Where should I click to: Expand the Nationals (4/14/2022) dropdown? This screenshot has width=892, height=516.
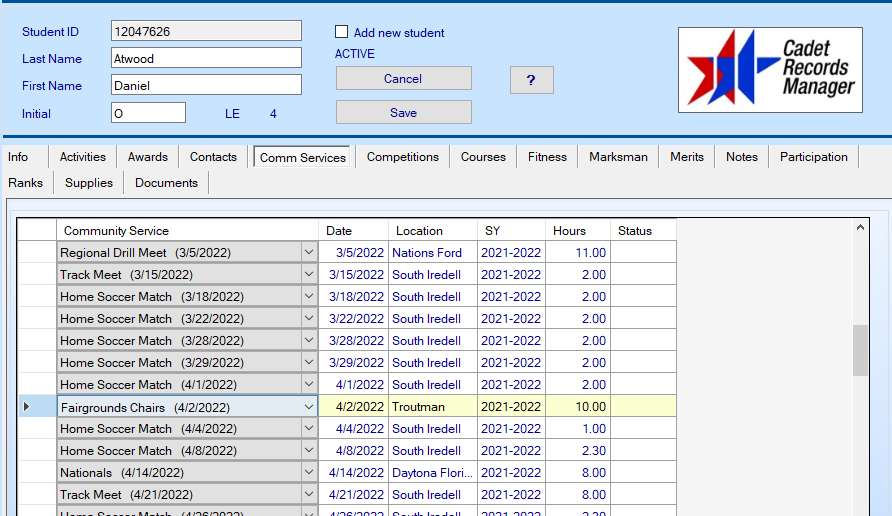(x=309, y=473)
